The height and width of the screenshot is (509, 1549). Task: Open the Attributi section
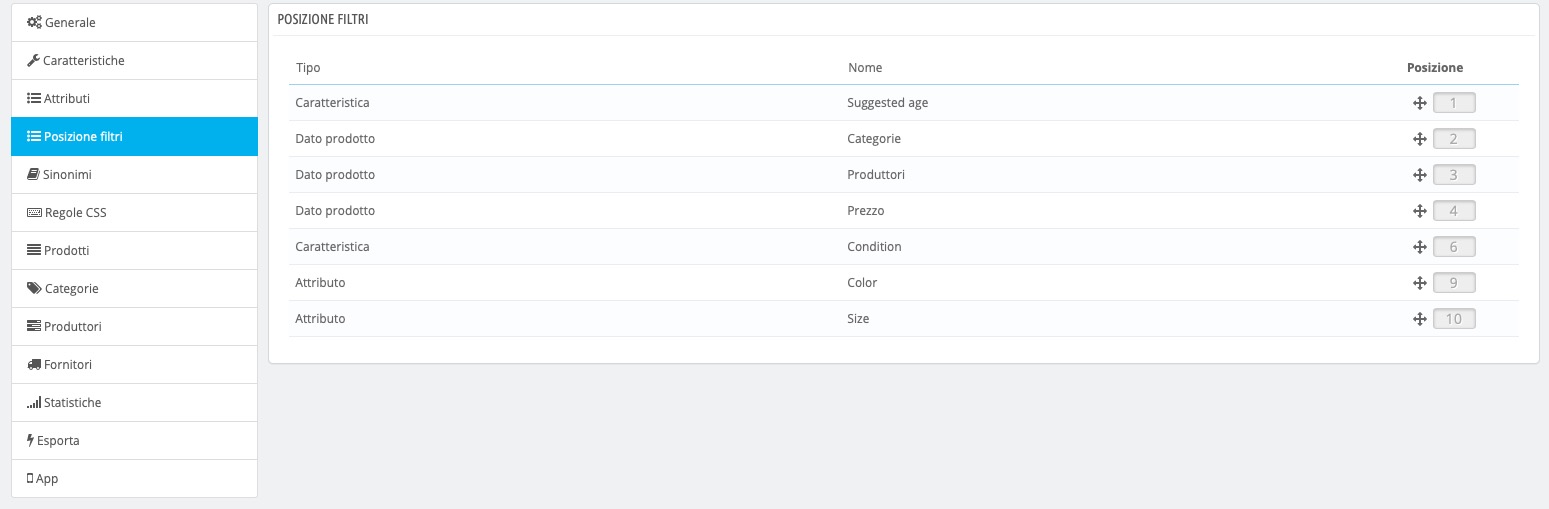coord(134,99)
